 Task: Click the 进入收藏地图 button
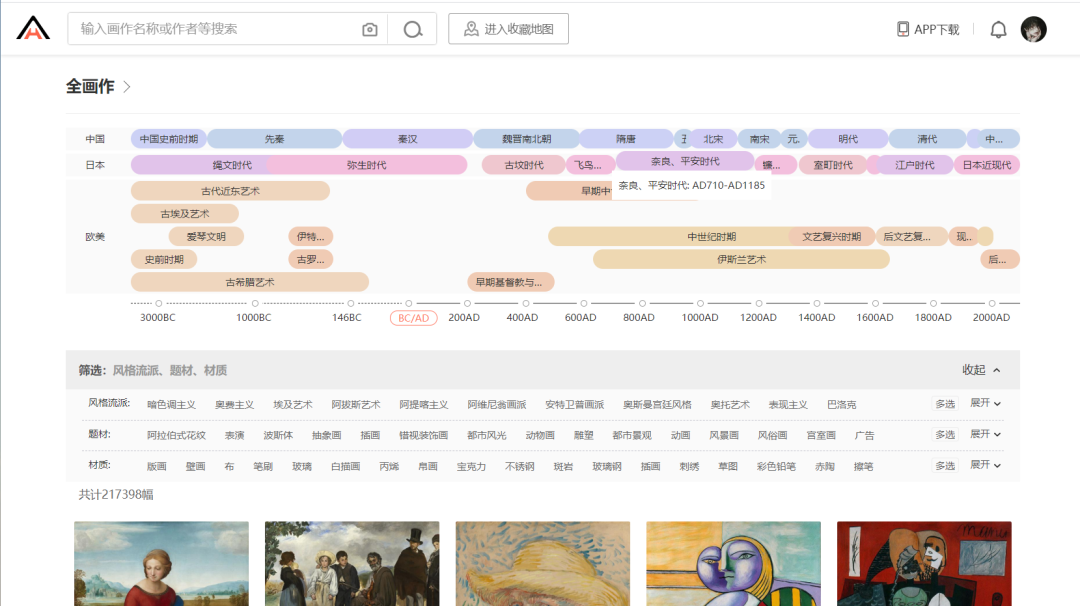click(x=508, y=29)
